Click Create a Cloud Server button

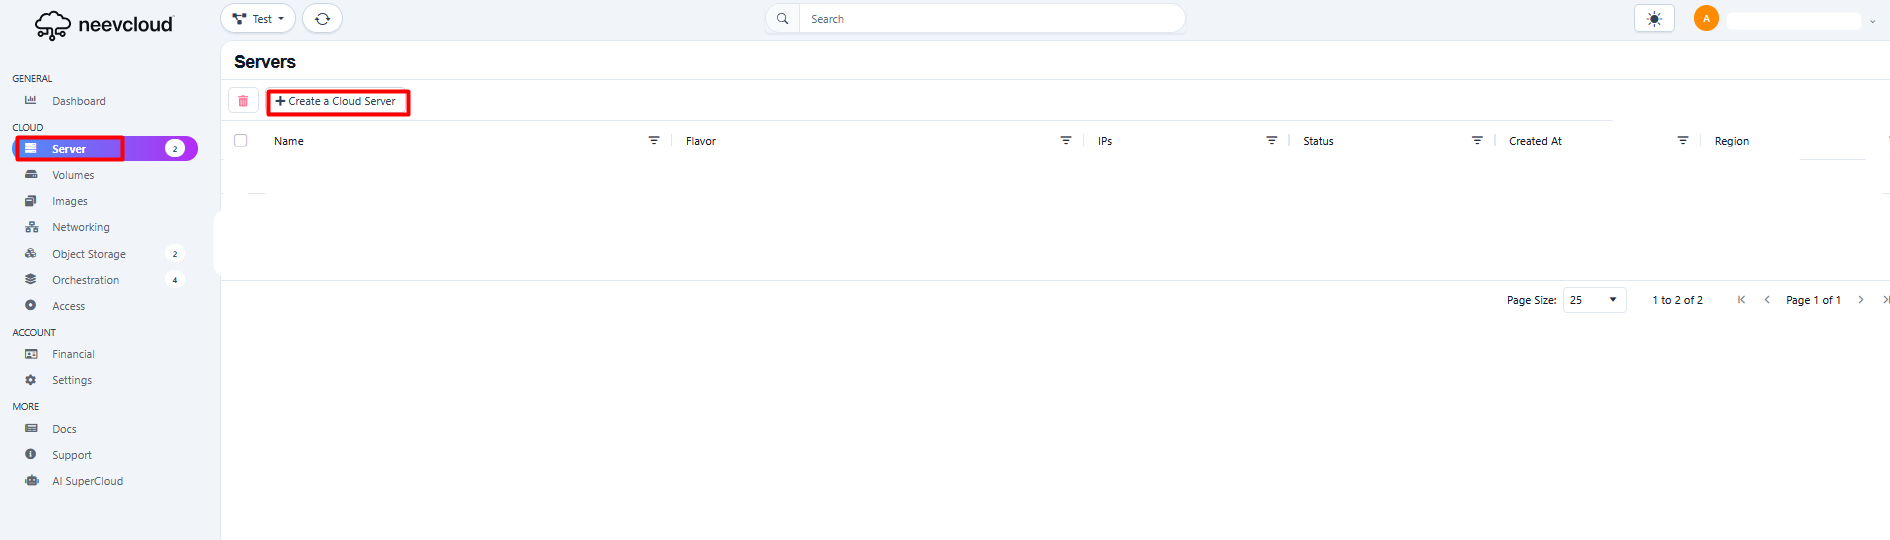pyautogui.click(x=337, y=102)
